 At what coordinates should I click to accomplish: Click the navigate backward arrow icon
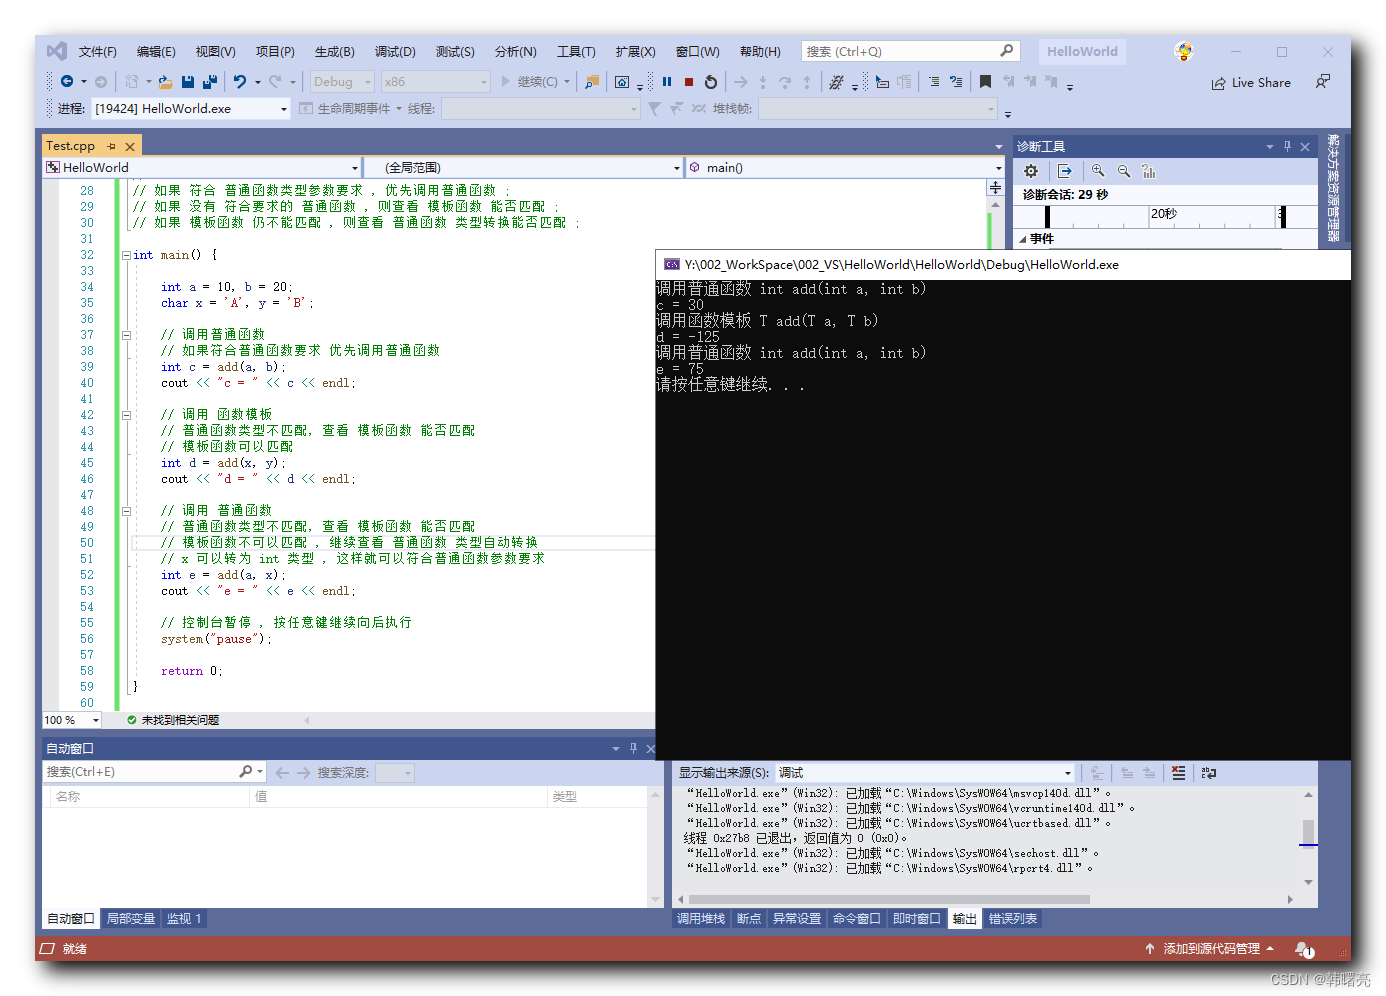tap(67, 82)
